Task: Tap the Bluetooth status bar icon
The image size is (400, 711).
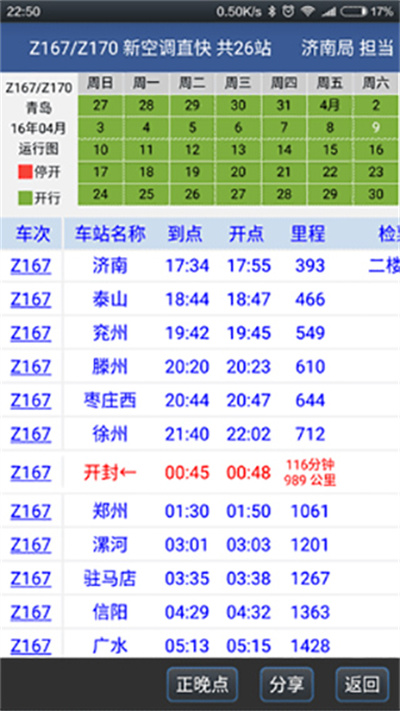Action: tap(272, 11)
